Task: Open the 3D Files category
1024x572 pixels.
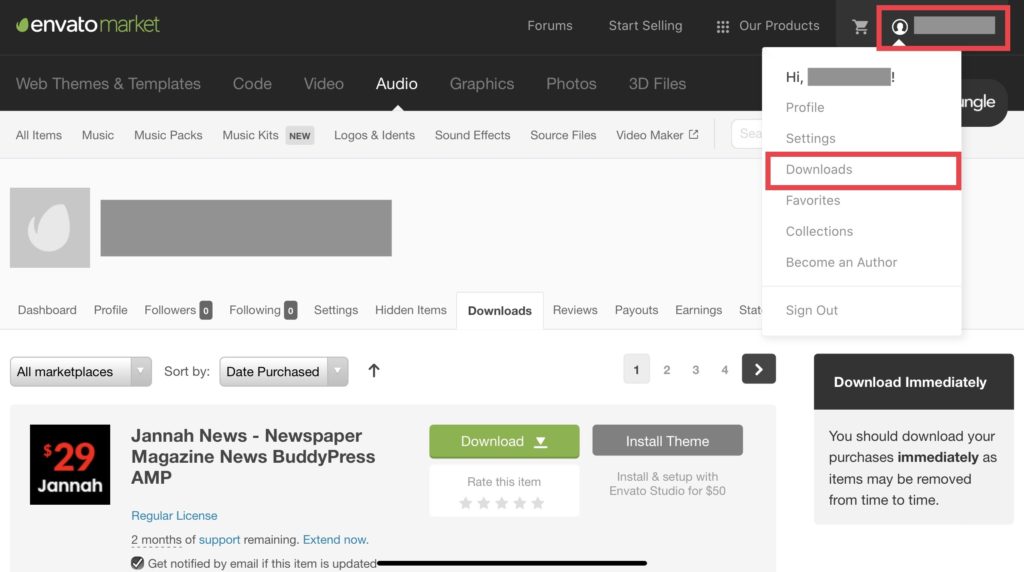Action: click(x=657, y=84)
